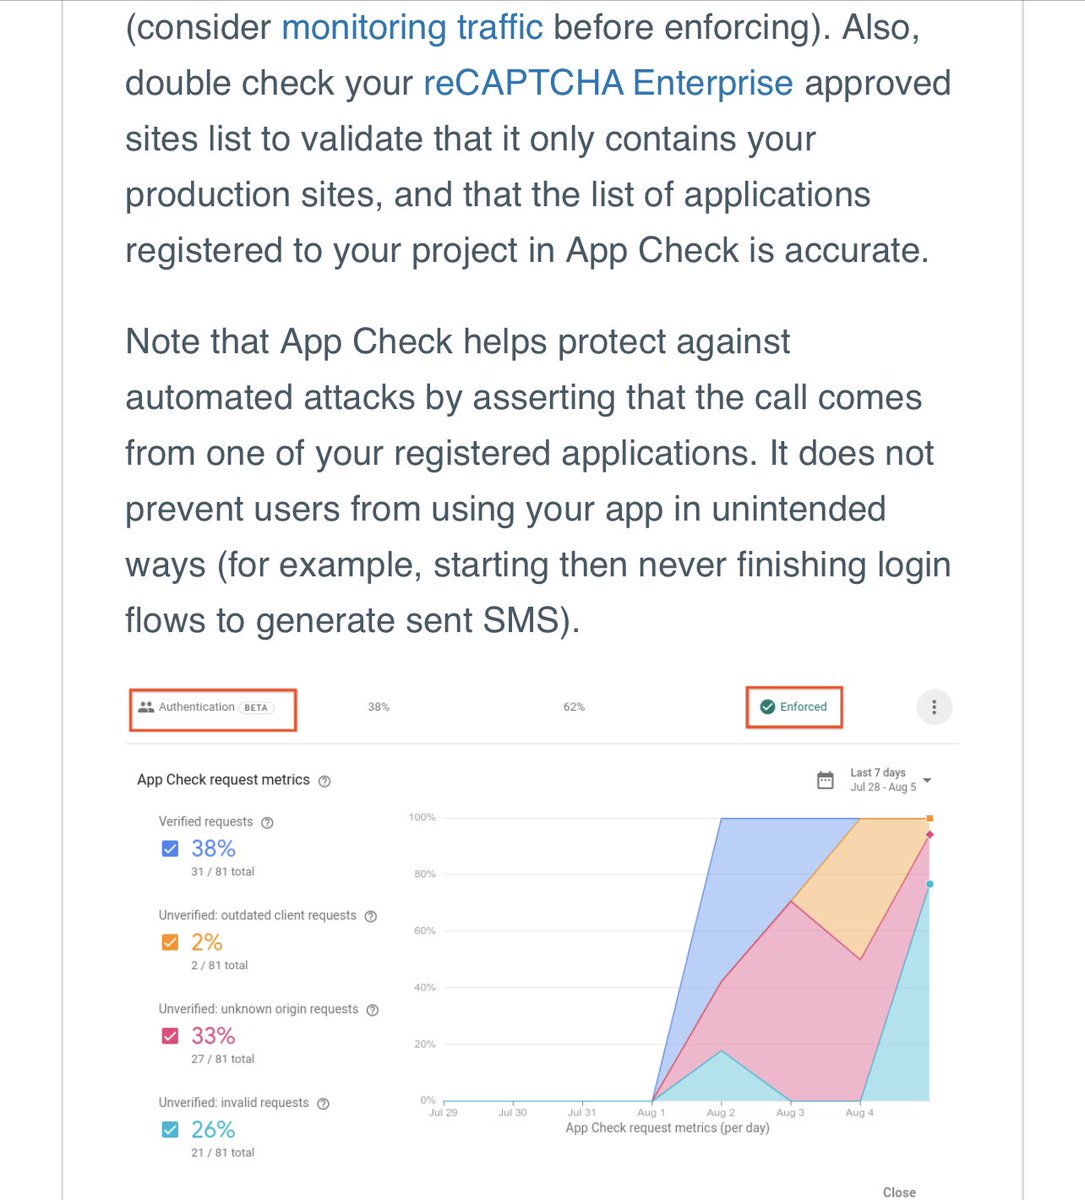Click the help icon beside Verified requests
Screen dimensions: 1085x1200
click(267, 822)
